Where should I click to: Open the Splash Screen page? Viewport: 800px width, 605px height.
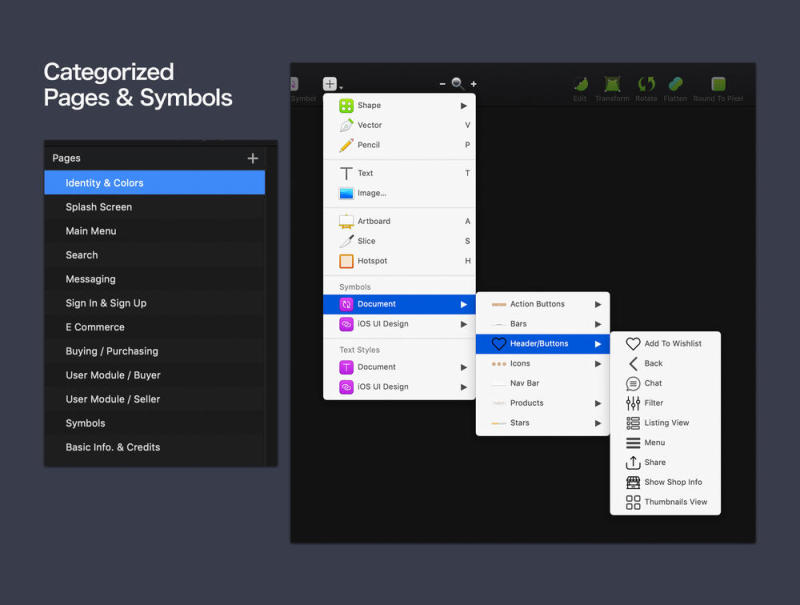point(99,207)
